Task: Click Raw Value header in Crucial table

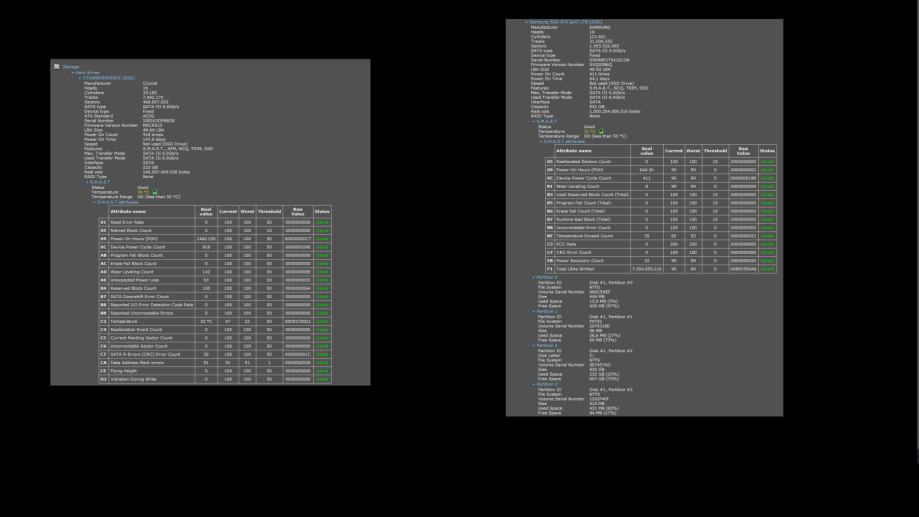Action: (298, 212)
